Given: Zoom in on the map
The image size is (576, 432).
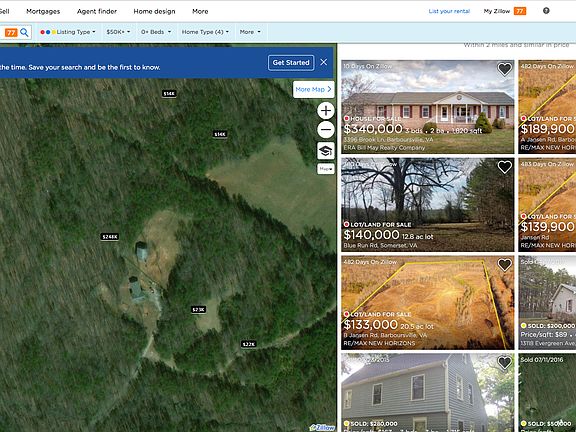Looking at the screenshot, I should [x=325, y=111].
